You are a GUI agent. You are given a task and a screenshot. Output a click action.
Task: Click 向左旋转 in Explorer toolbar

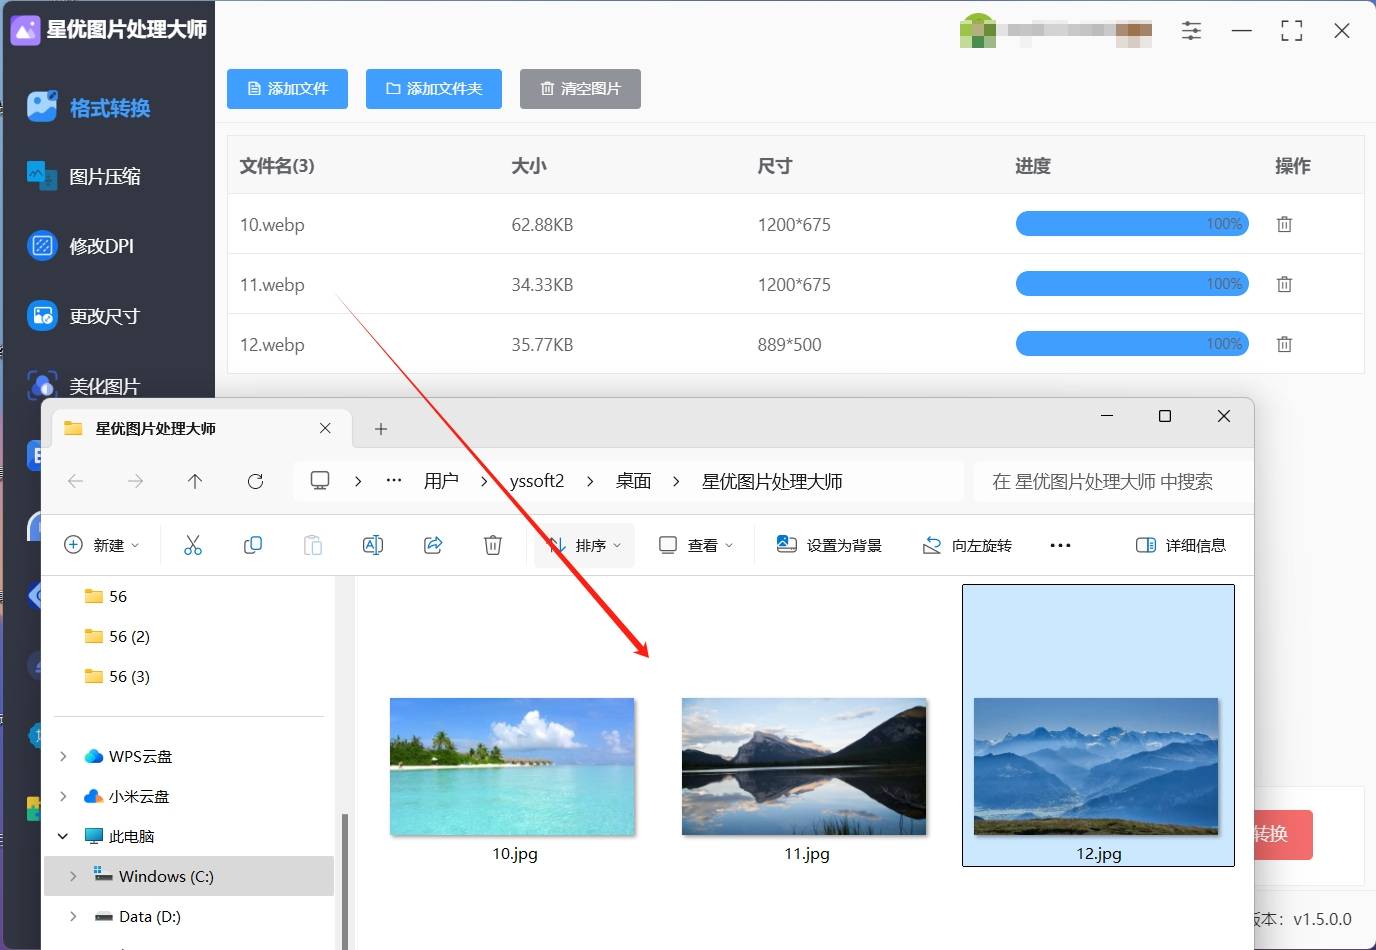pyautogui.click(x=967, y=545)
